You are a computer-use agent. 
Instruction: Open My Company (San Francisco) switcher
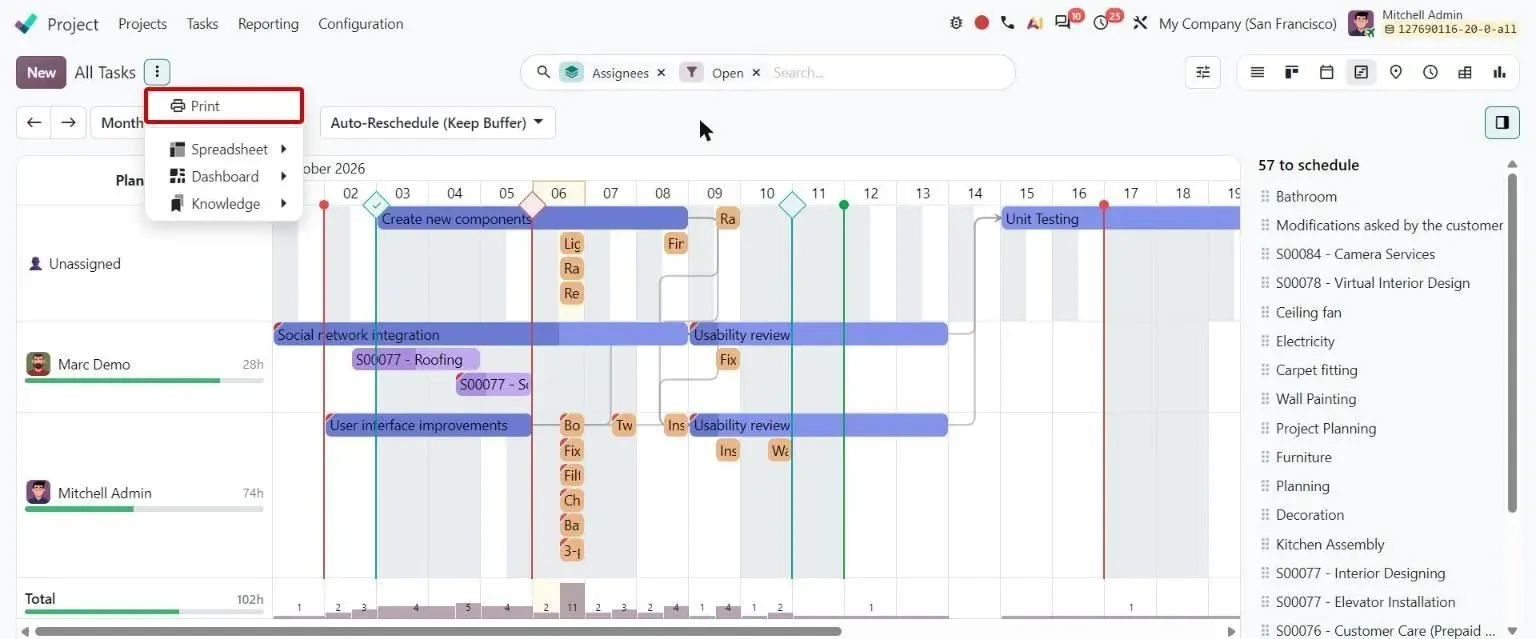(1247, 23)
